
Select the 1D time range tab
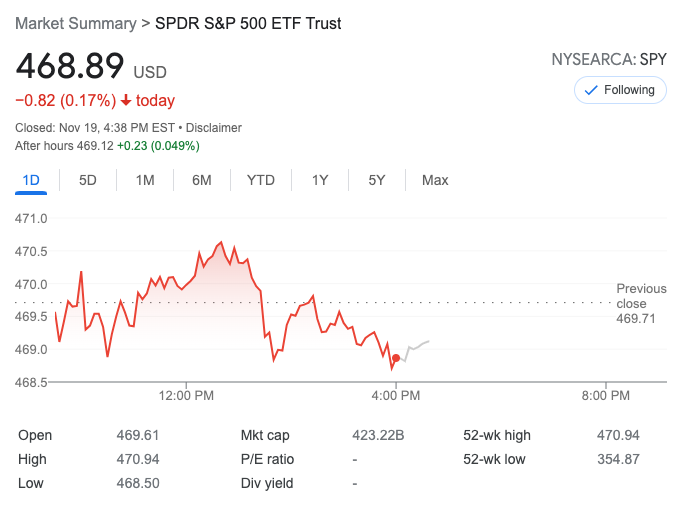(31, 180)
